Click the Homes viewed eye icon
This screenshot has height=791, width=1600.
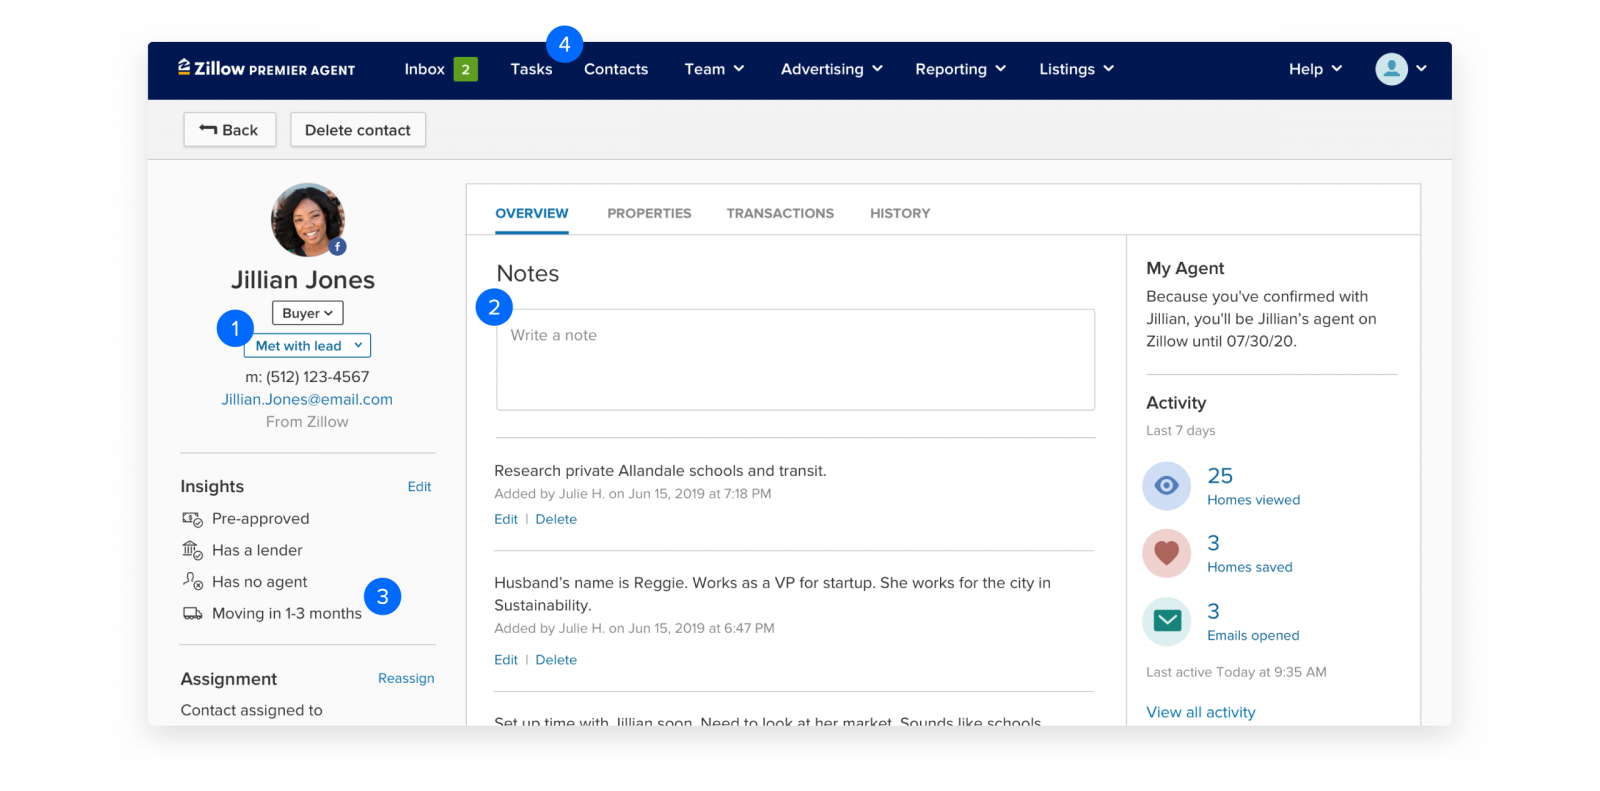pyautogui.click(x=1166, y=486)
